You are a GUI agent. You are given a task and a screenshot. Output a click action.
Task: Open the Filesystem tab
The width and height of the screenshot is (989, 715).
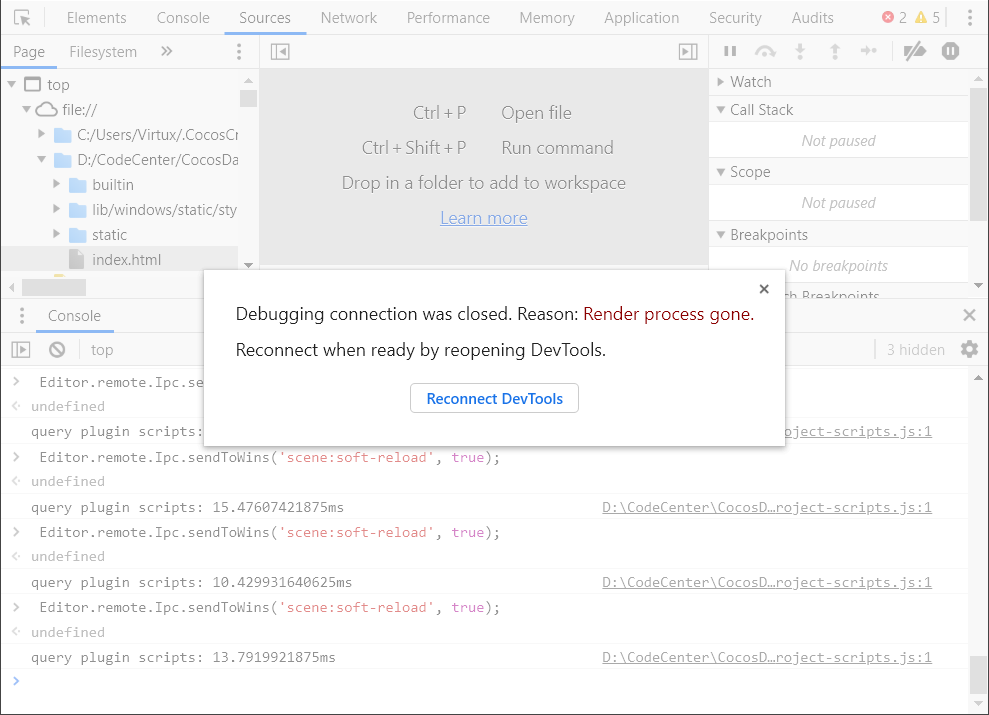point(103,52)
